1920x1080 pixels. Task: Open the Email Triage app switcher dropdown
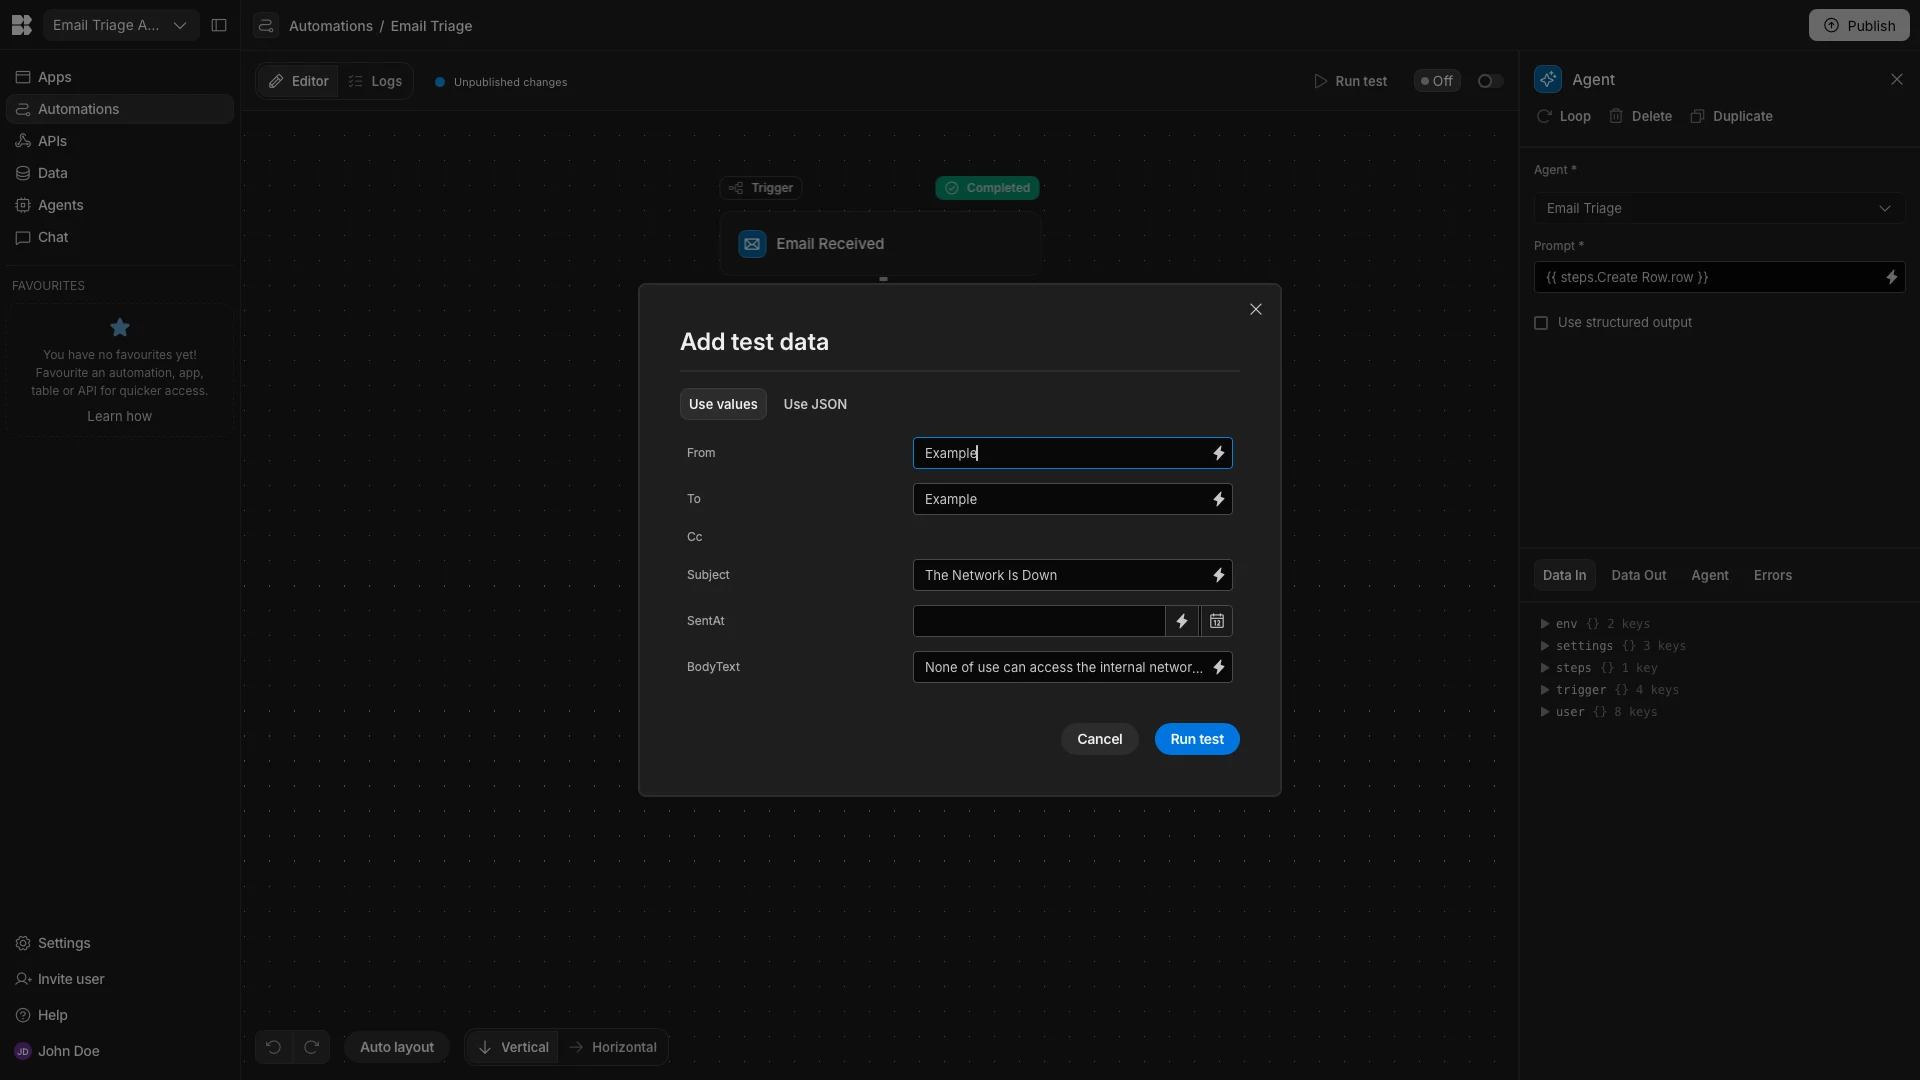click(120, 25)
